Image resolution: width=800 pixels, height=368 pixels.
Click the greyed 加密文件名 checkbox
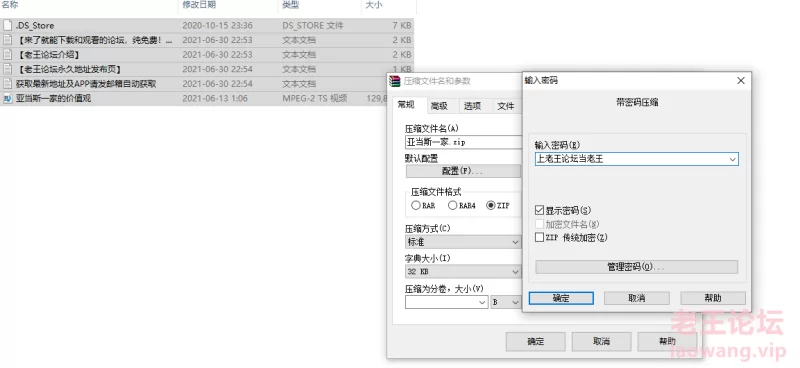[x=539, y=224]
